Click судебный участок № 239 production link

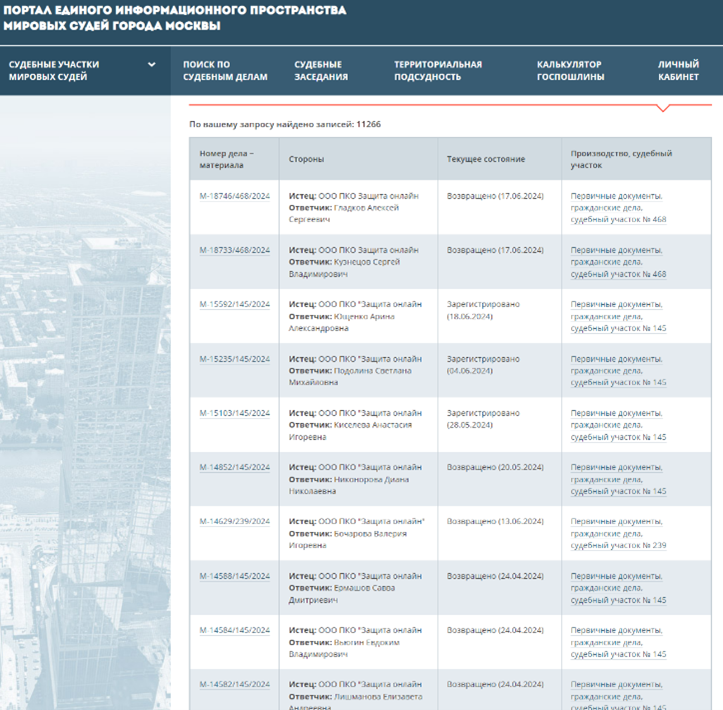618,545
